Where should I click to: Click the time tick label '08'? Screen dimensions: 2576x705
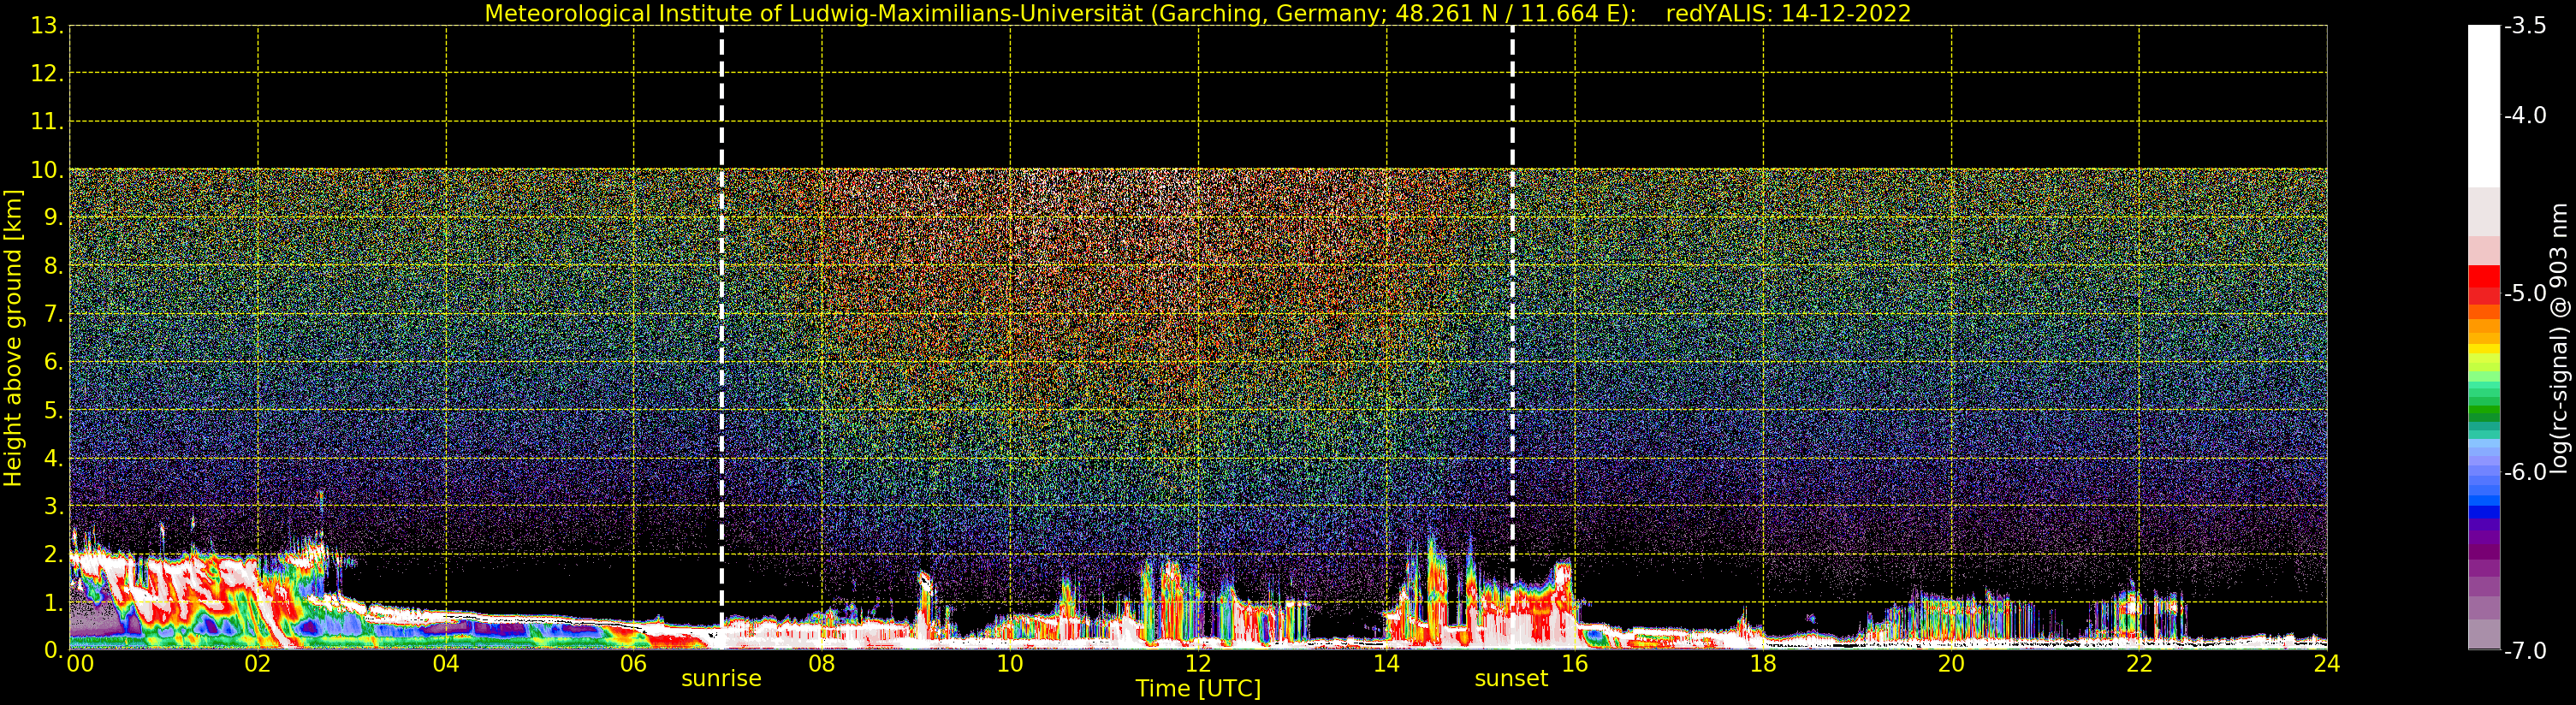pyautogui.click(x=822, y=664)
